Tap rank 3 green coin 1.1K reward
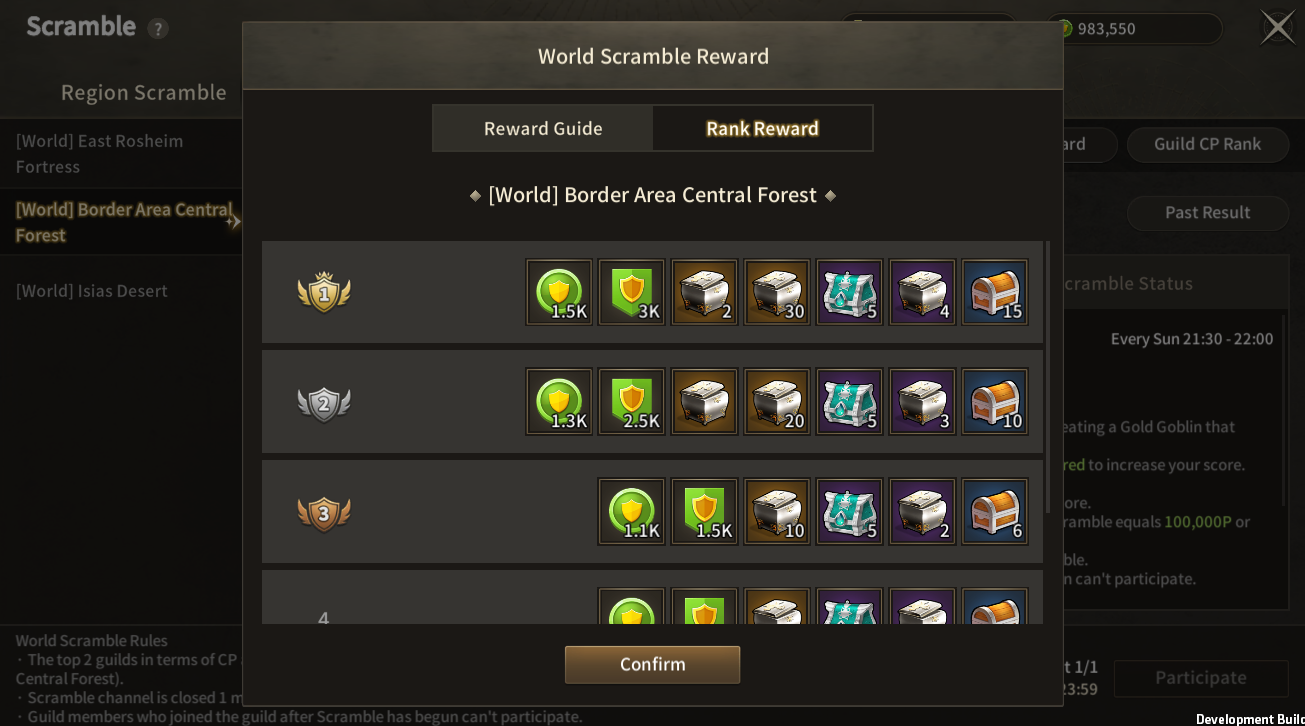1305x726 pixels. pos(631,512)
